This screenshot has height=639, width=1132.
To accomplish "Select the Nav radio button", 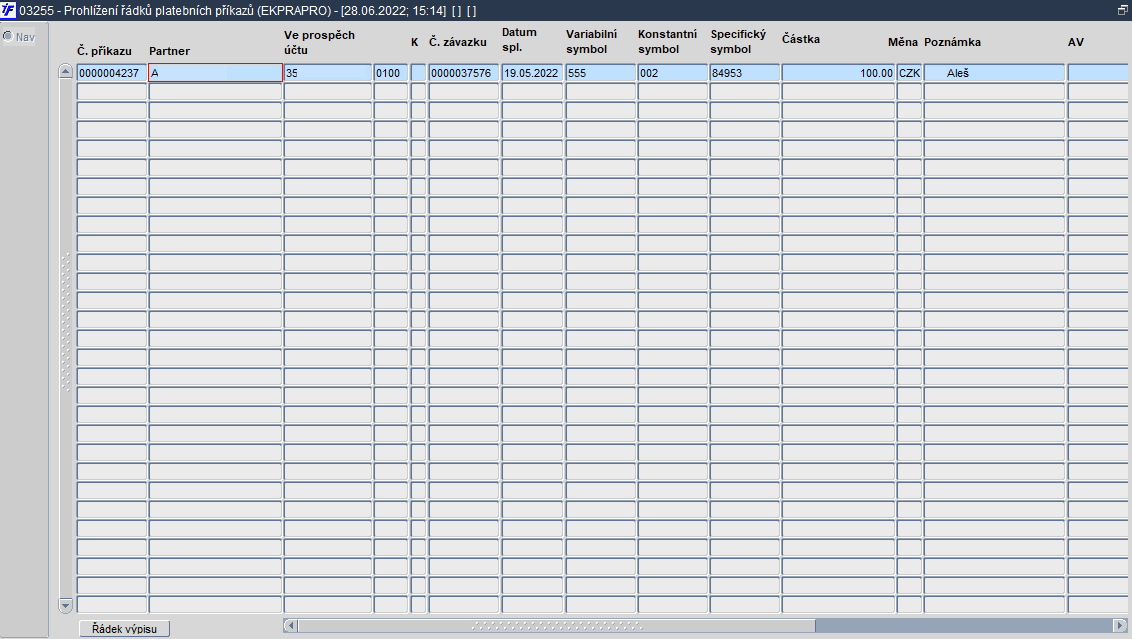I will (x=8, y=37).
